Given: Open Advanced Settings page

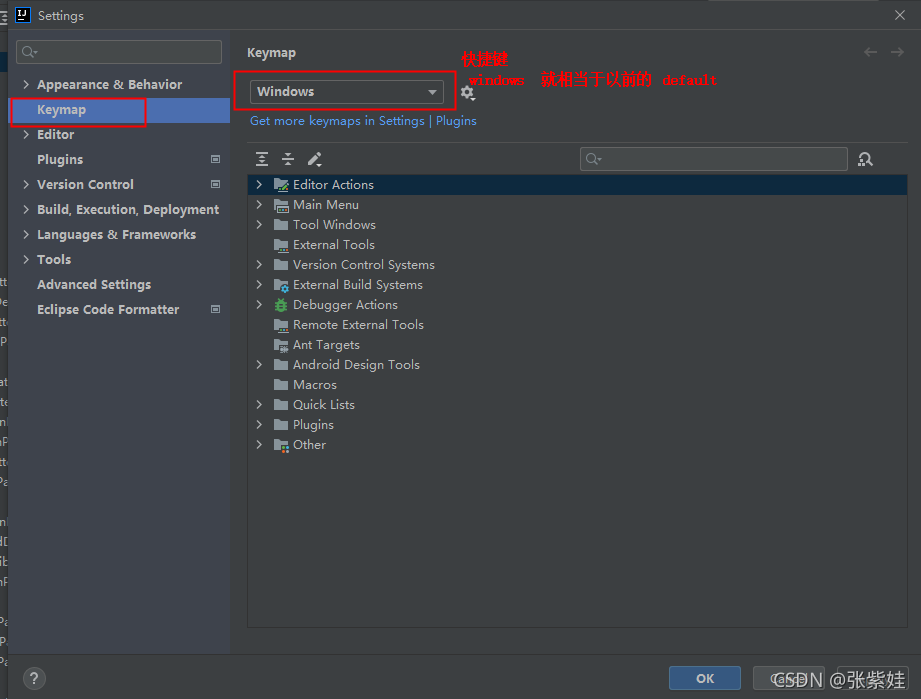Looking at the screenshot, I should [120, 284].
